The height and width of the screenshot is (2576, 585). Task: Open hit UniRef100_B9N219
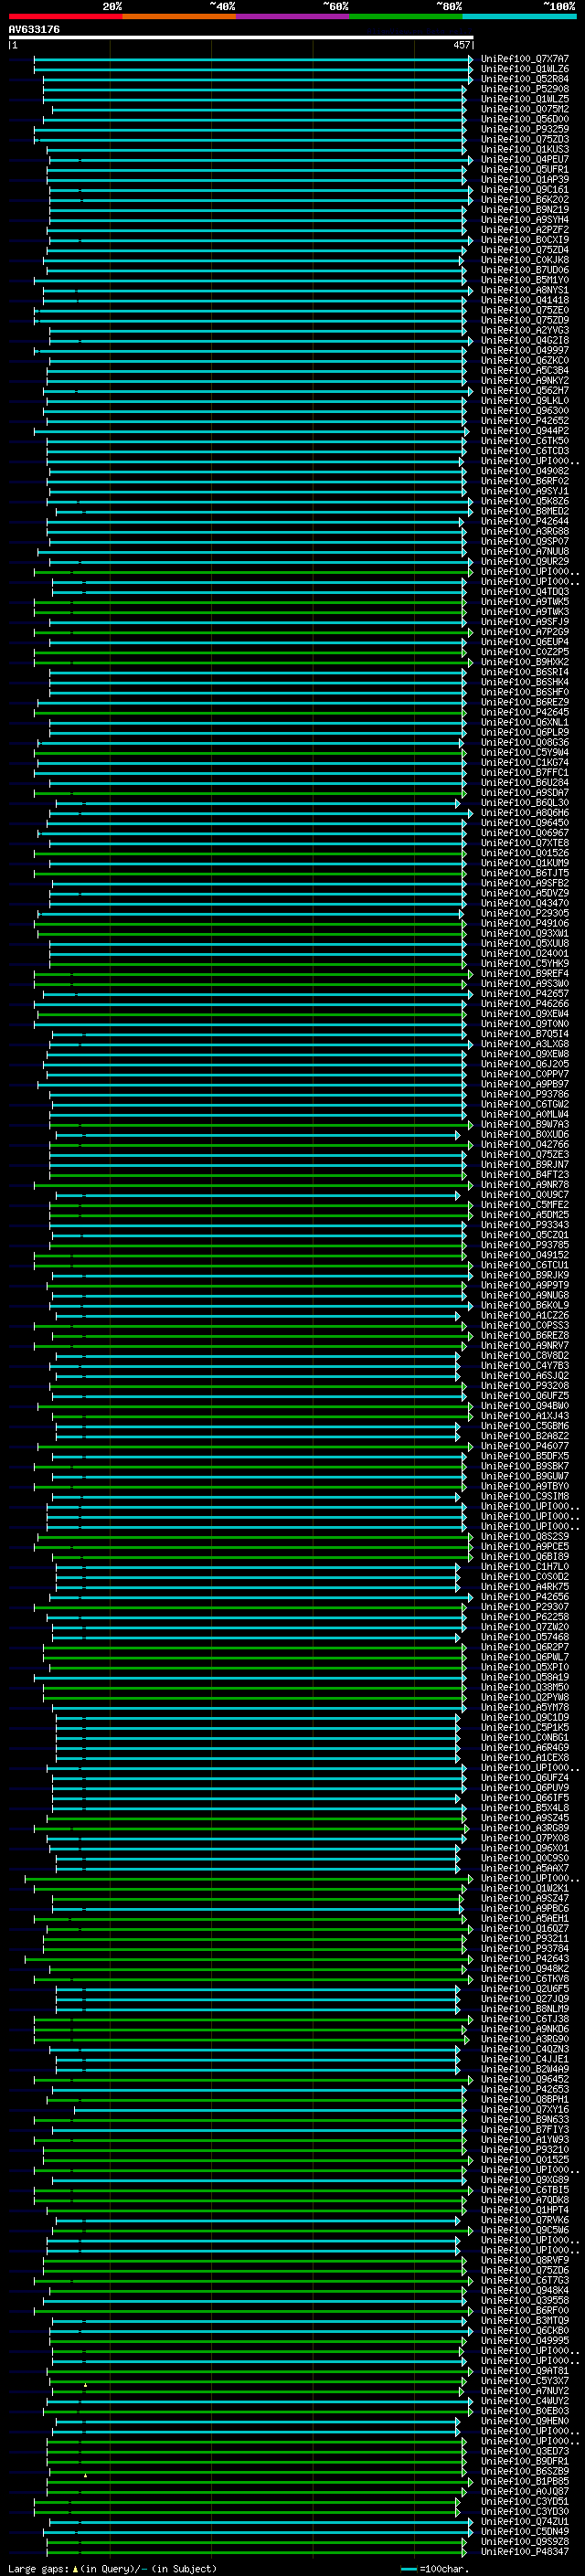[x=525, y=209]
